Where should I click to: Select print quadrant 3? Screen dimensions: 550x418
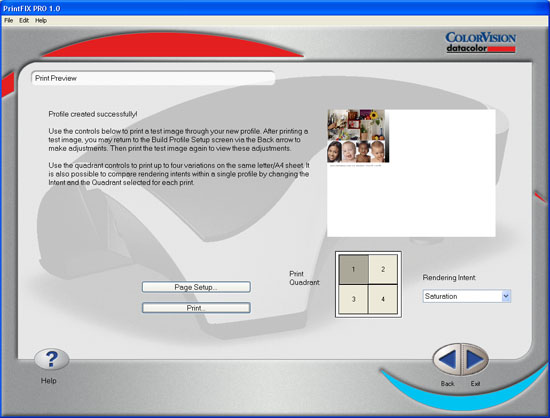tap(354, 299)
